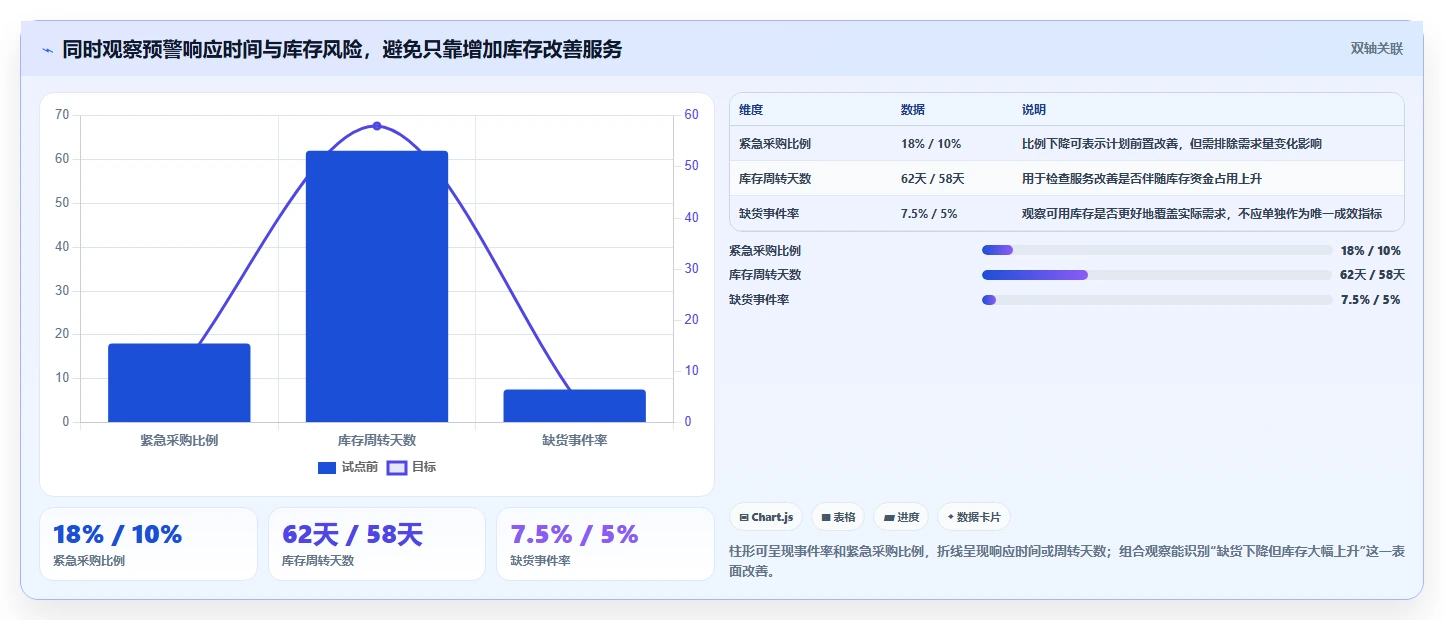
Task: Open the 7.5% / 5% stat card
Action: pos(605,544)
